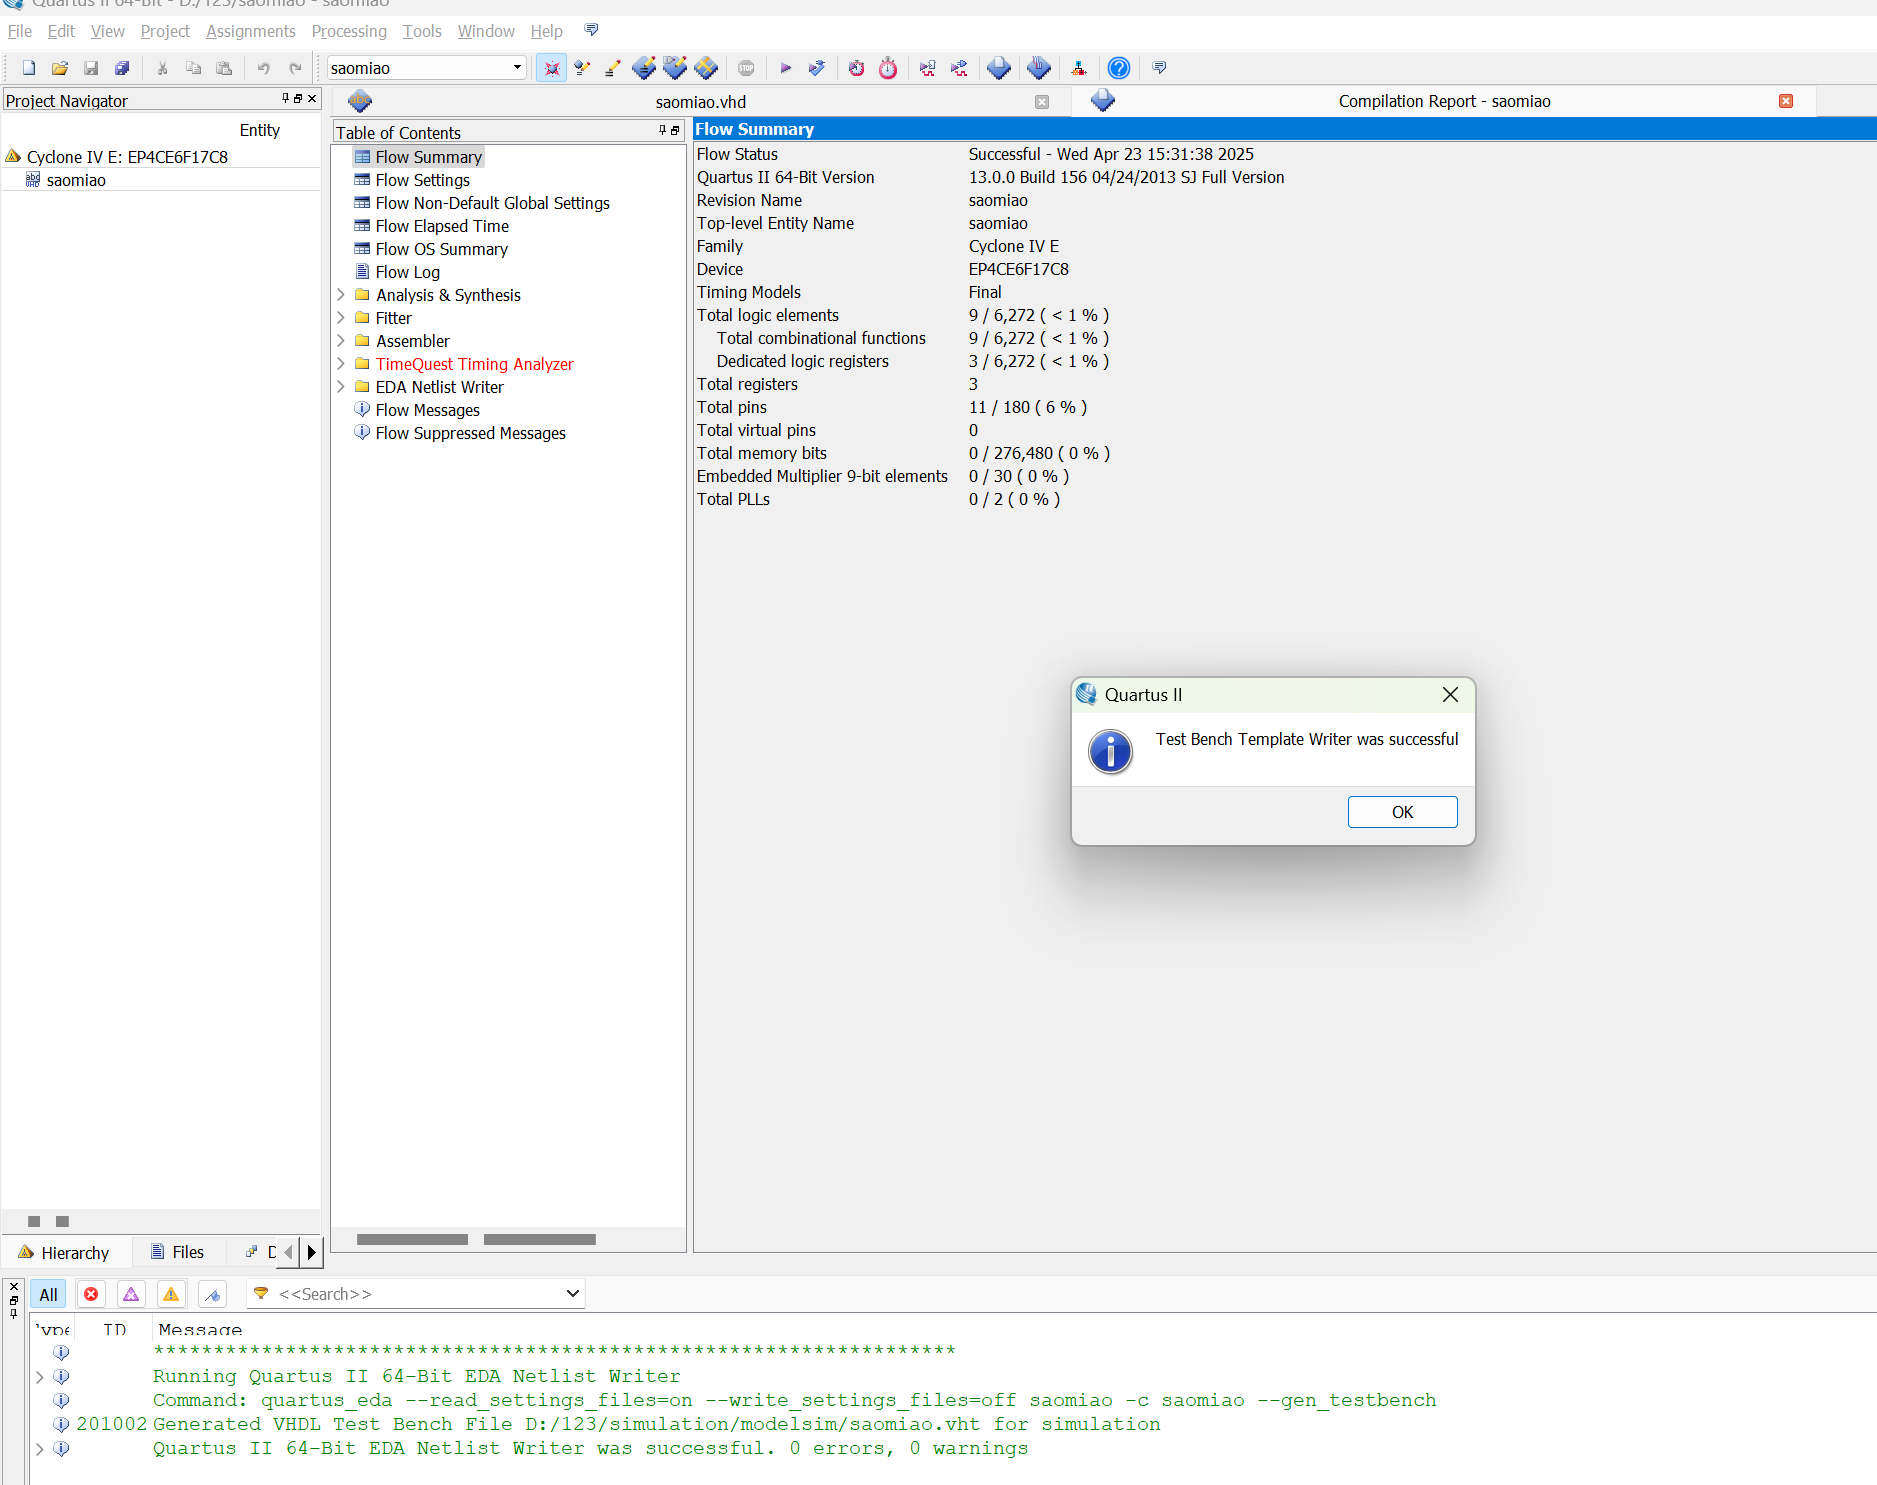The image size is (1877, 1485).
Task: Open TimeQuest Timing Analyzer stopwatch icon
Action: point(888,68)
